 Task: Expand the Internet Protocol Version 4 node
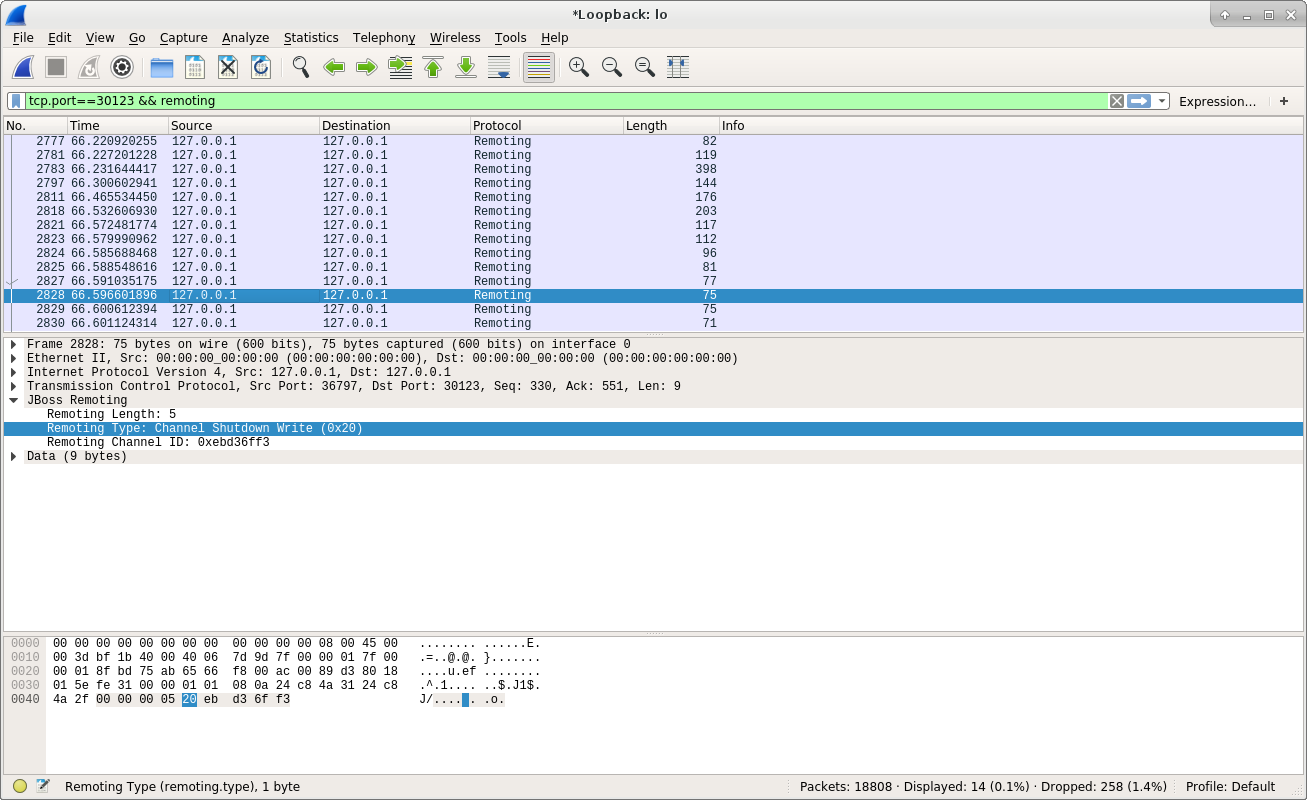click(14, 372)
